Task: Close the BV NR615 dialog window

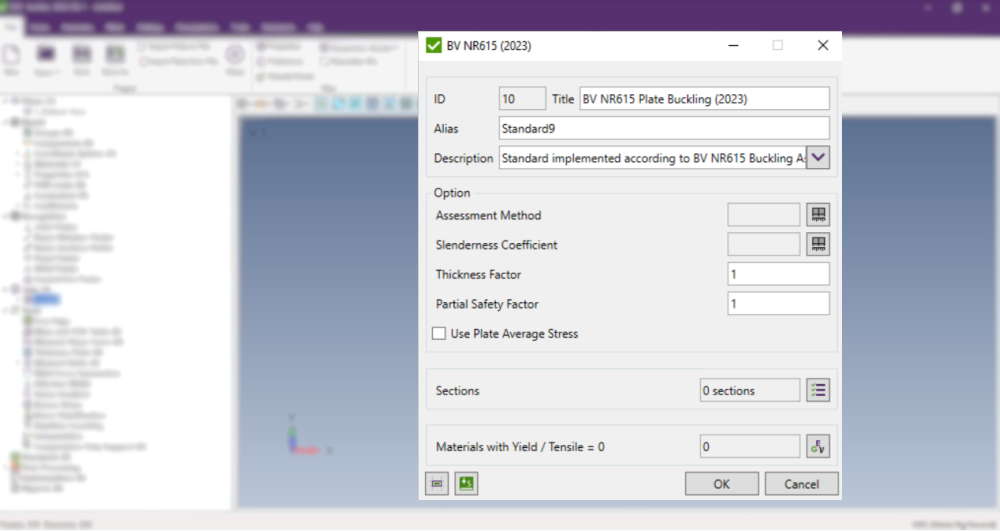Action: pos(823,45)
